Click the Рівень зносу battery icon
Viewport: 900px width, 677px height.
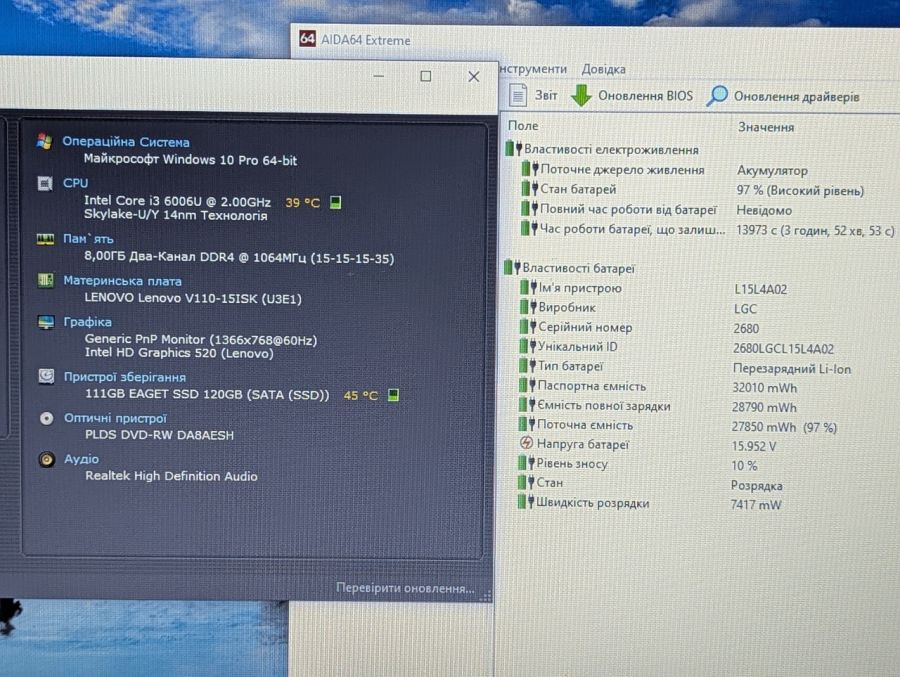[526, 463]
